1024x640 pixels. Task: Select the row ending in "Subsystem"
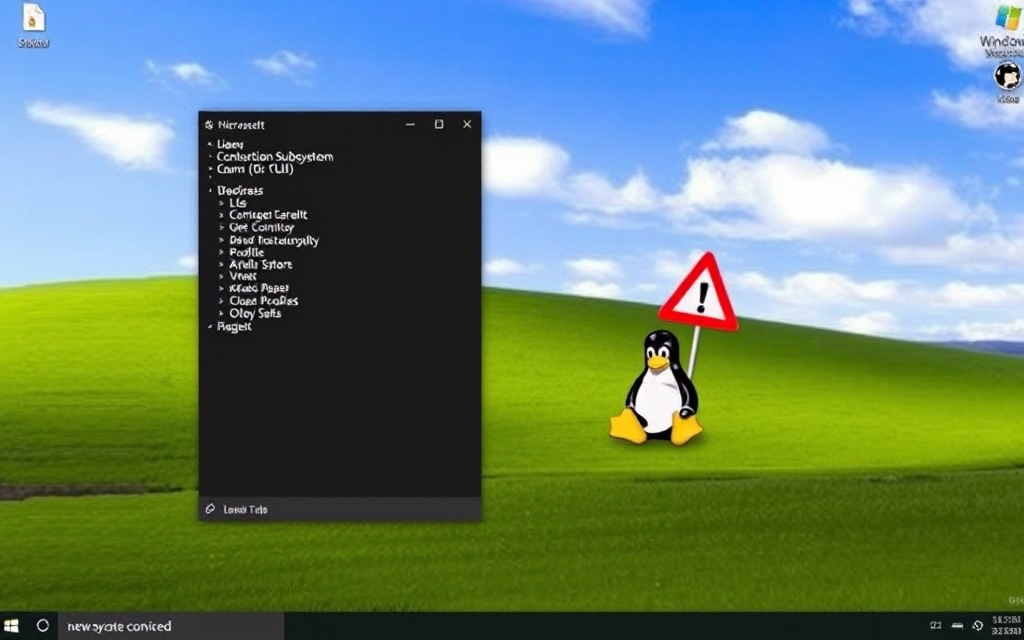275,157
